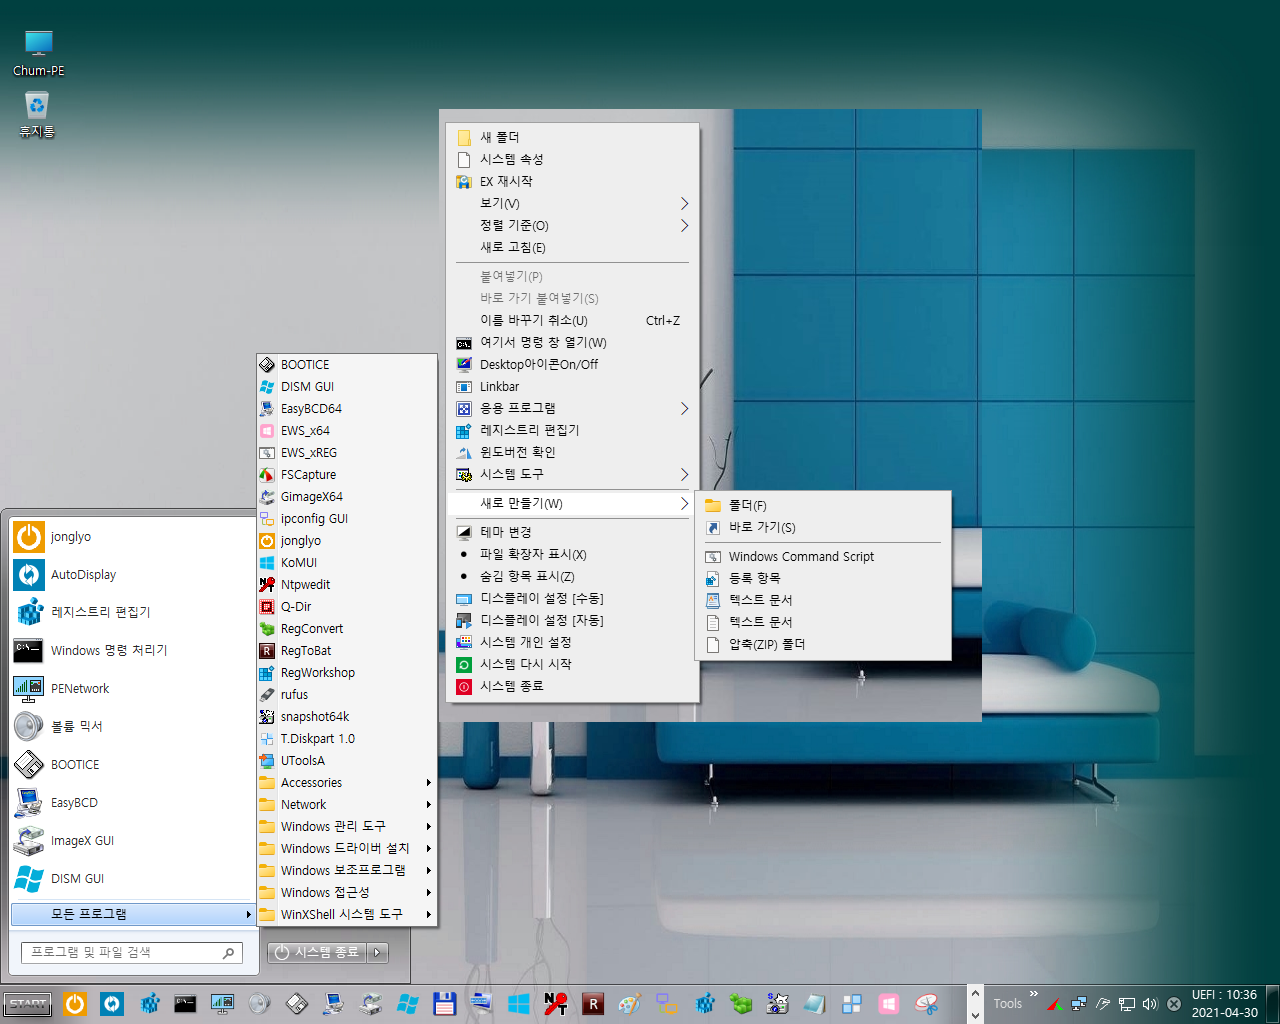Open EasyBCD in the Start menu pinned list

pyautogui.click(x=134, y=803)
